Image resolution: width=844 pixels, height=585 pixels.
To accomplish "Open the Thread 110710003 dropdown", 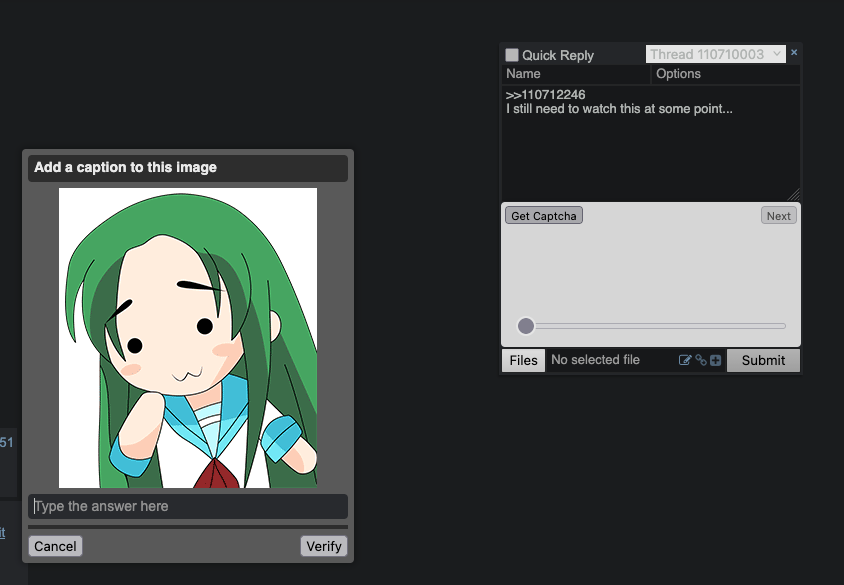I will tap(715, 54).
